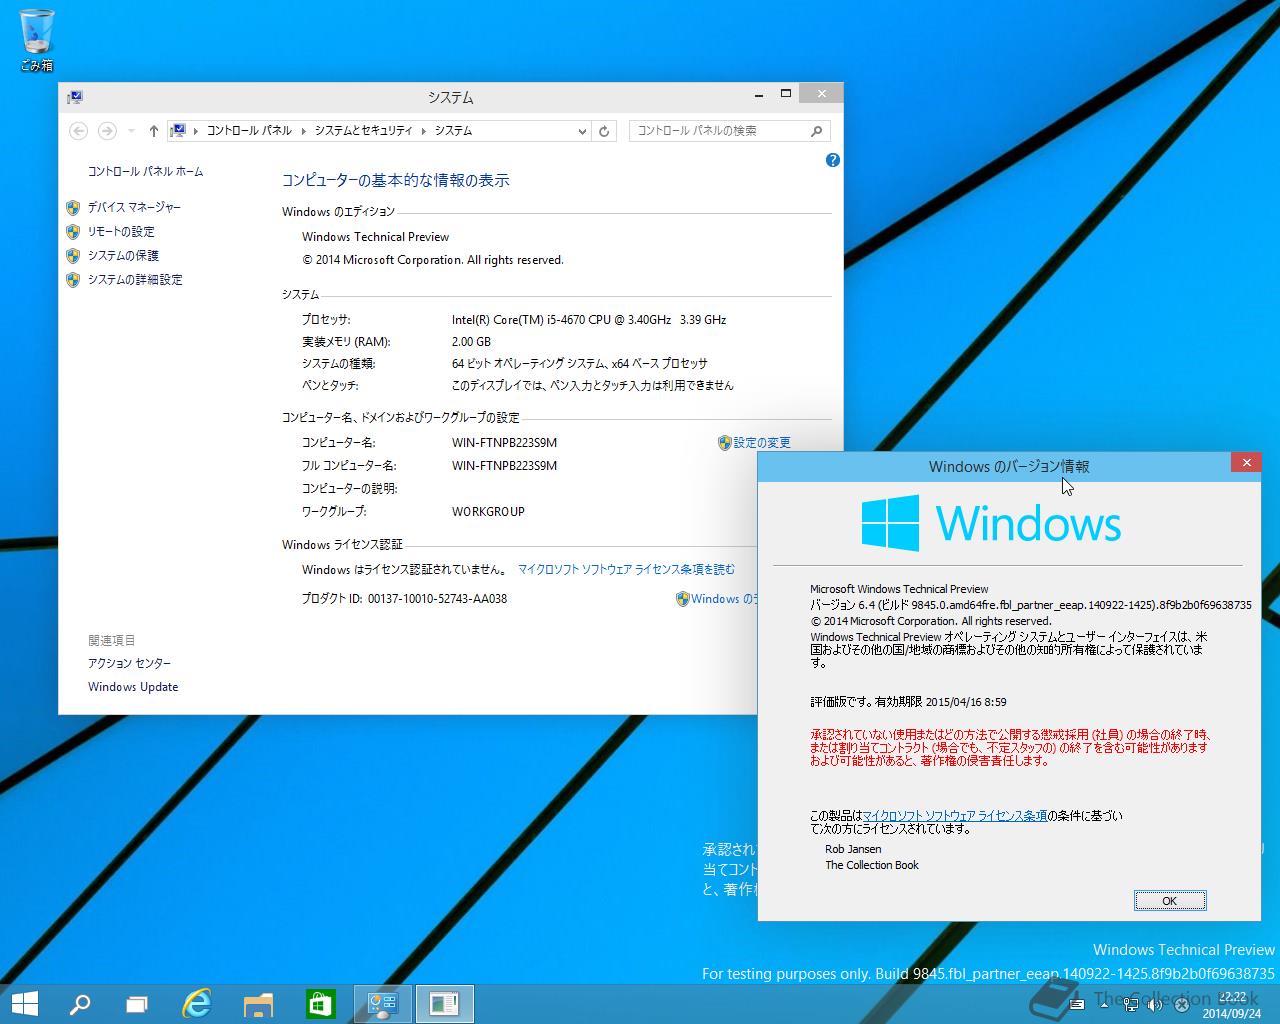Open File Explorer from the taskbar
The width and height of the screenshot is (1280, 1024).
[258, 1003]
